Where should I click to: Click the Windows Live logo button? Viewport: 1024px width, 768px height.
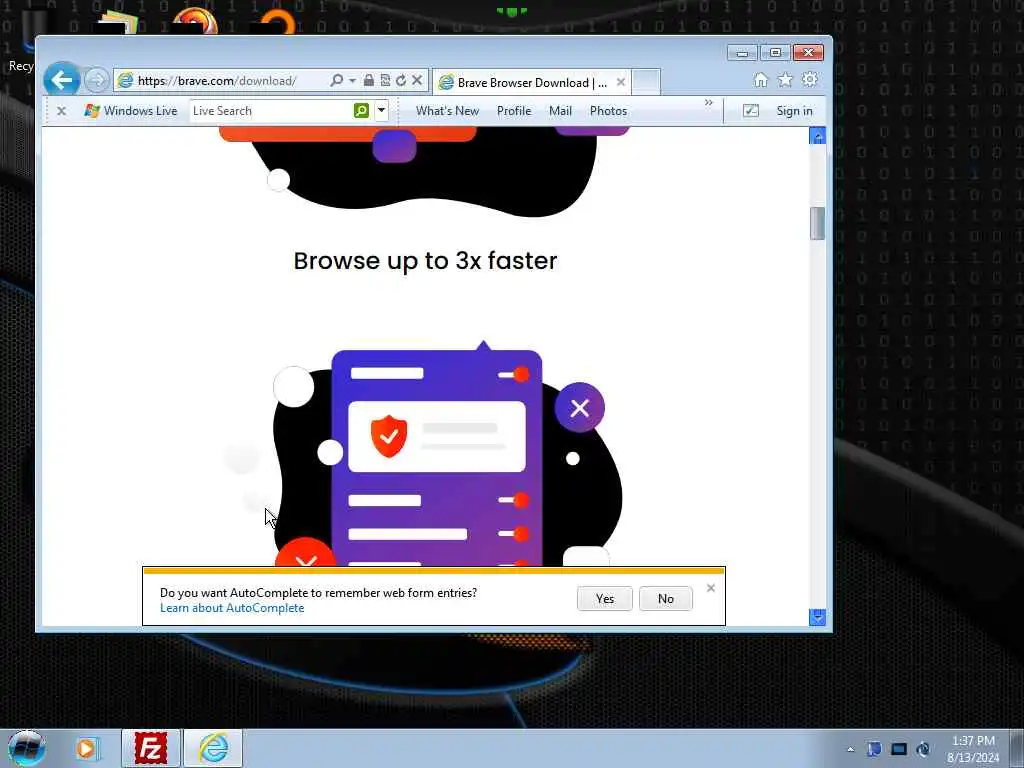(131, 111)
